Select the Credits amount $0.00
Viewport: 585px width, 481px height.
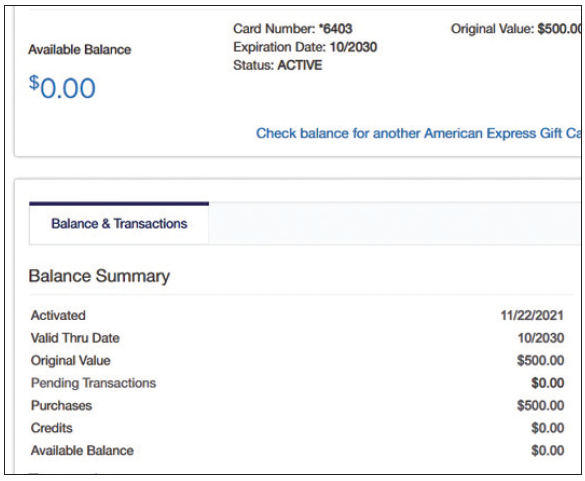coord(547,428)
